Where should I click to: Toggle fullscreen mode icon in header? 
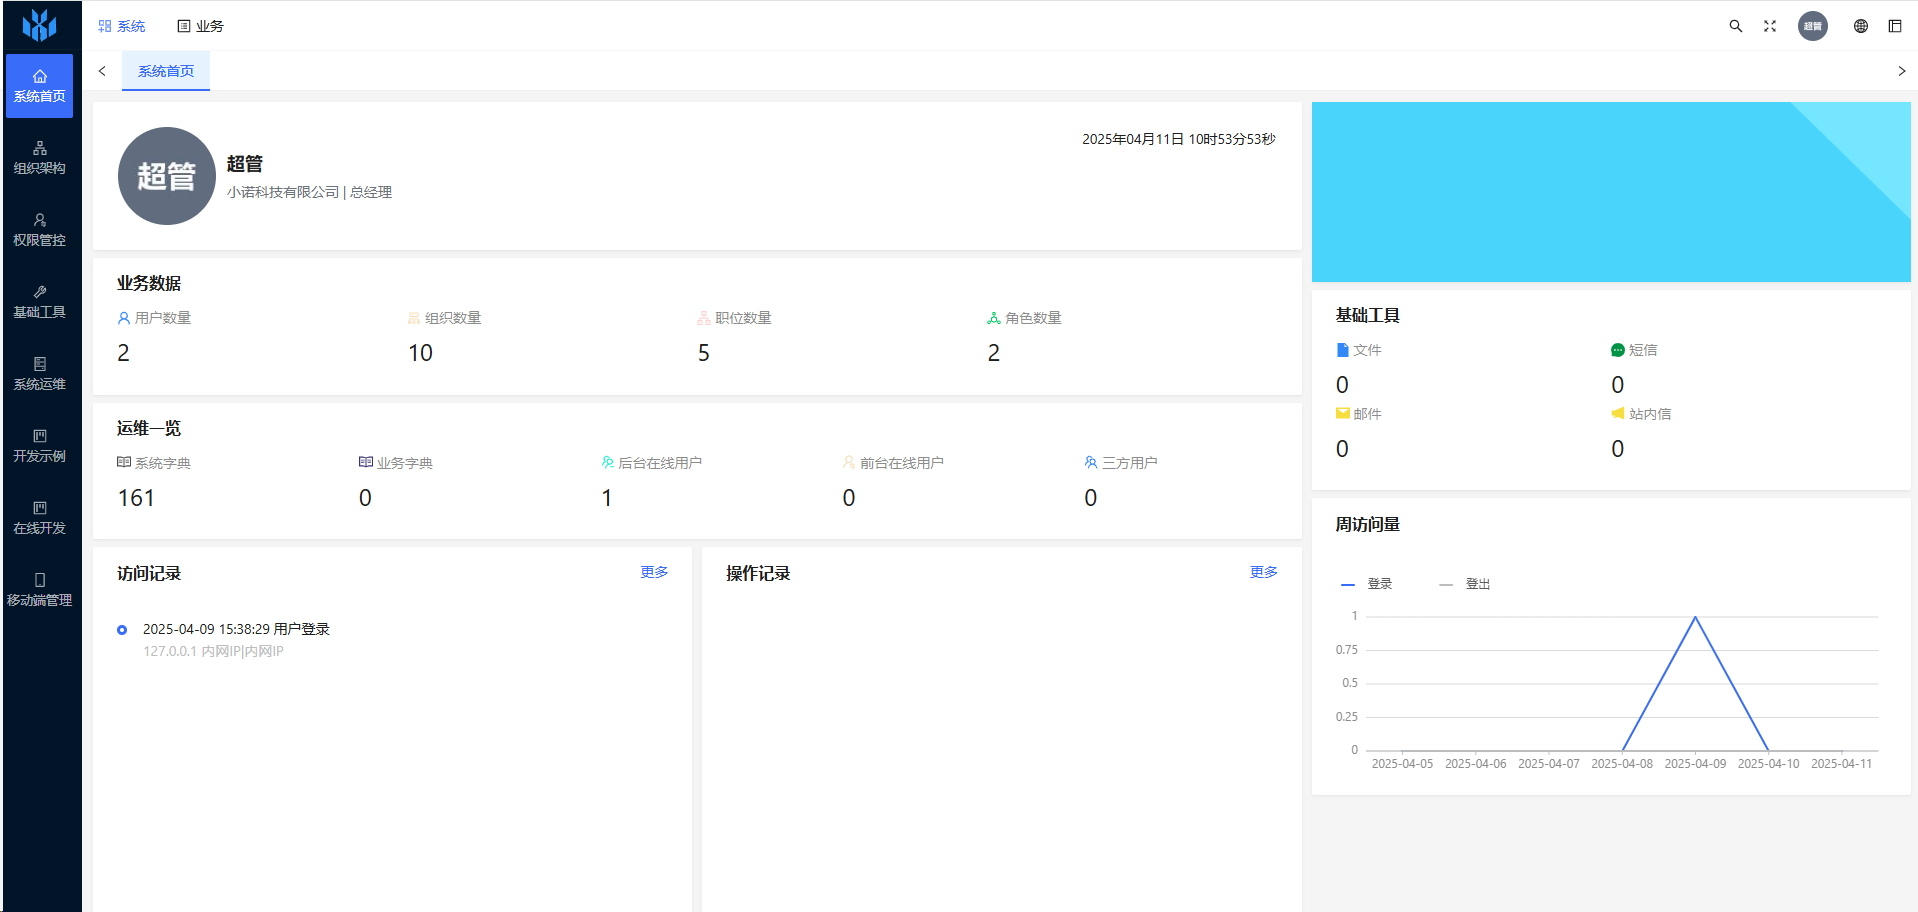pos(1770,26)
